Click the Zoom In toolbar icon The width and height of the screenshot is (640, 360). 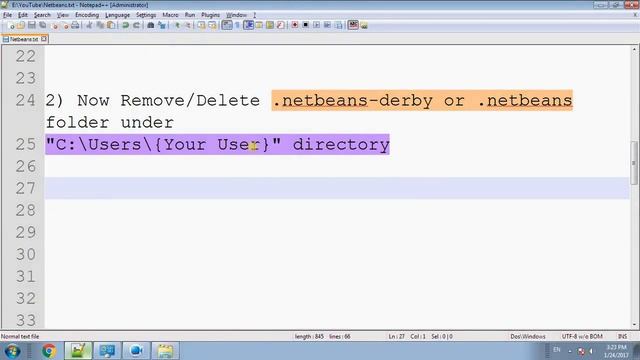(177, 25)
